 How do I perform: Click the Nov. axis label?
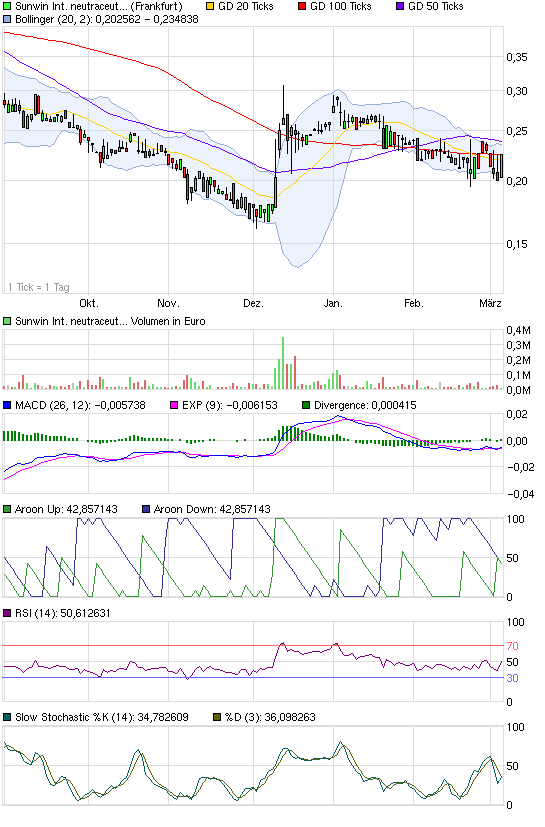[168, 303]
